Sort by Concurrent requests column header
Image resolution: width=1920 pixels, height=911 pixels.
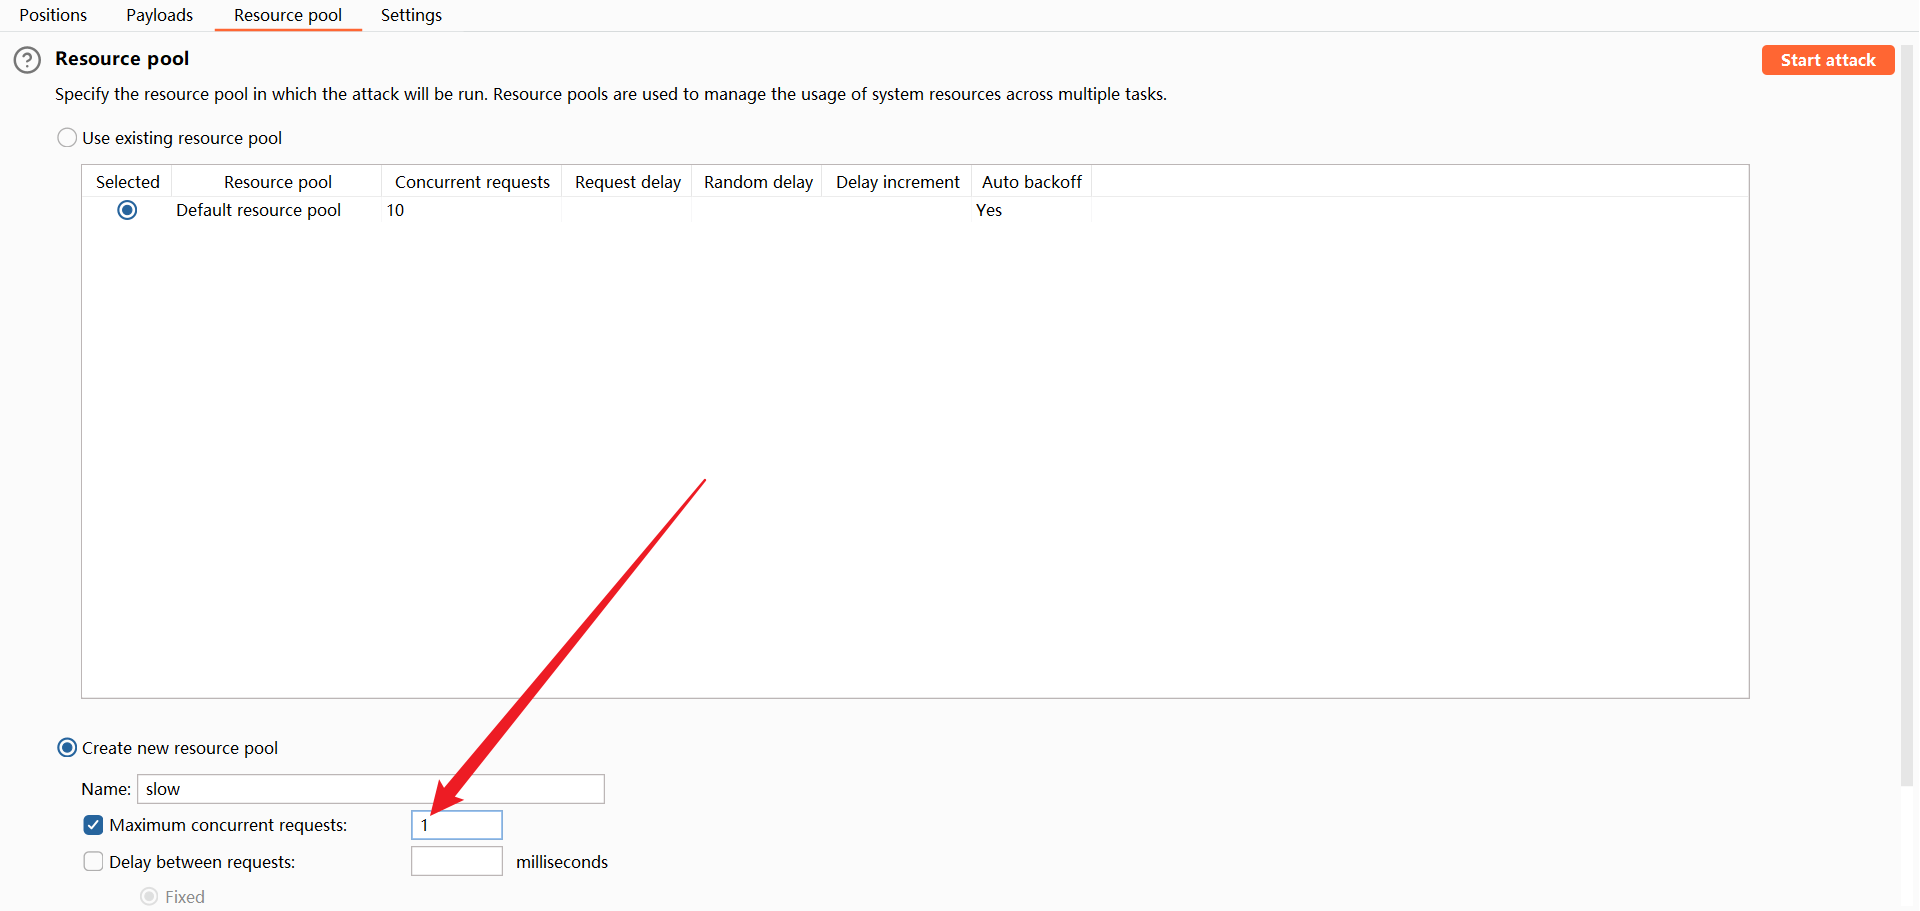(x=472, y=182)
